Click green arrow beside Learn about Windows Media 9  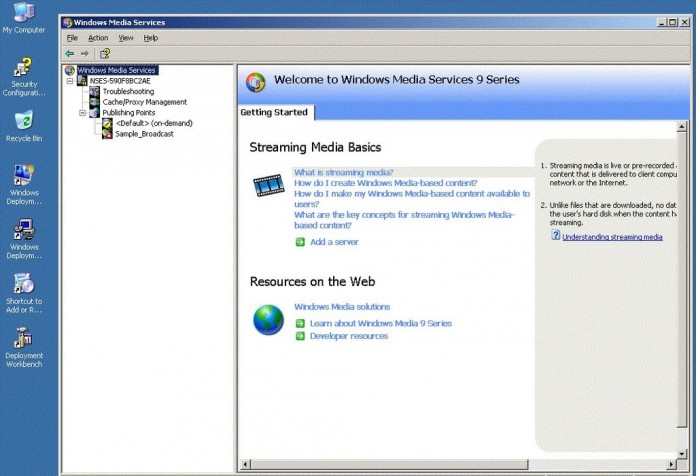301,323
